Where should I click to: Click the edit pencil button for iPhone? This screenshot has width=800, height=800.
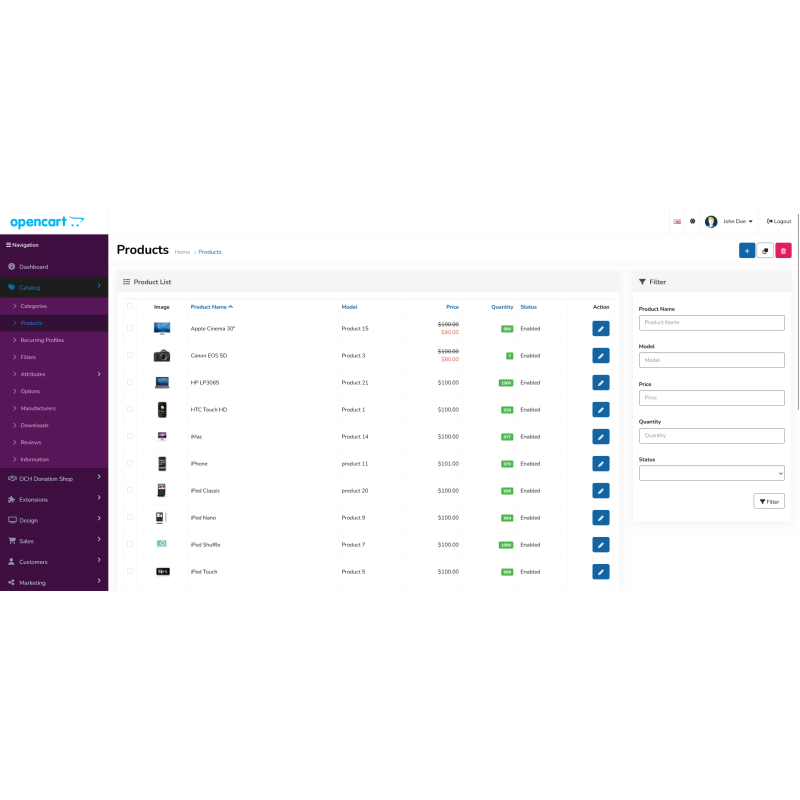pyautogui.click(x=600, y=463)
